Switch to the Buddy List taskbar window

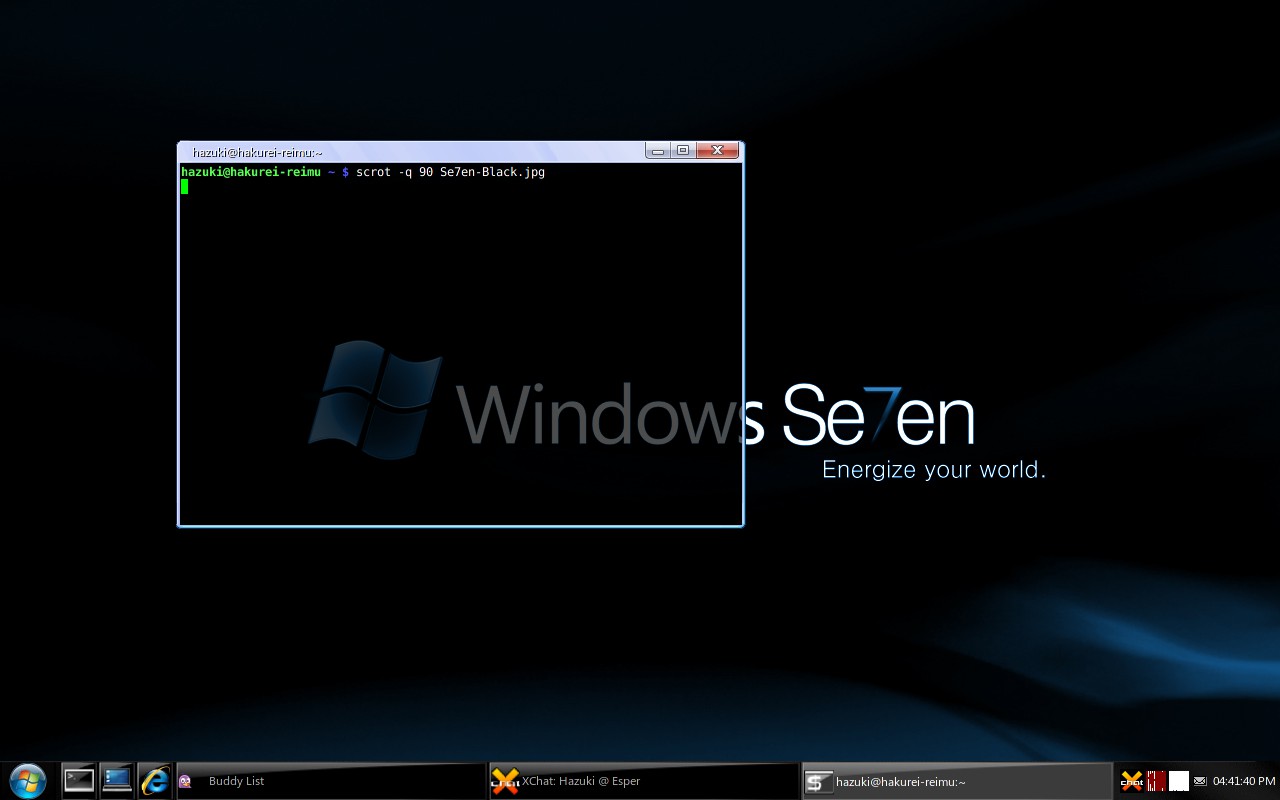[330, 781]
